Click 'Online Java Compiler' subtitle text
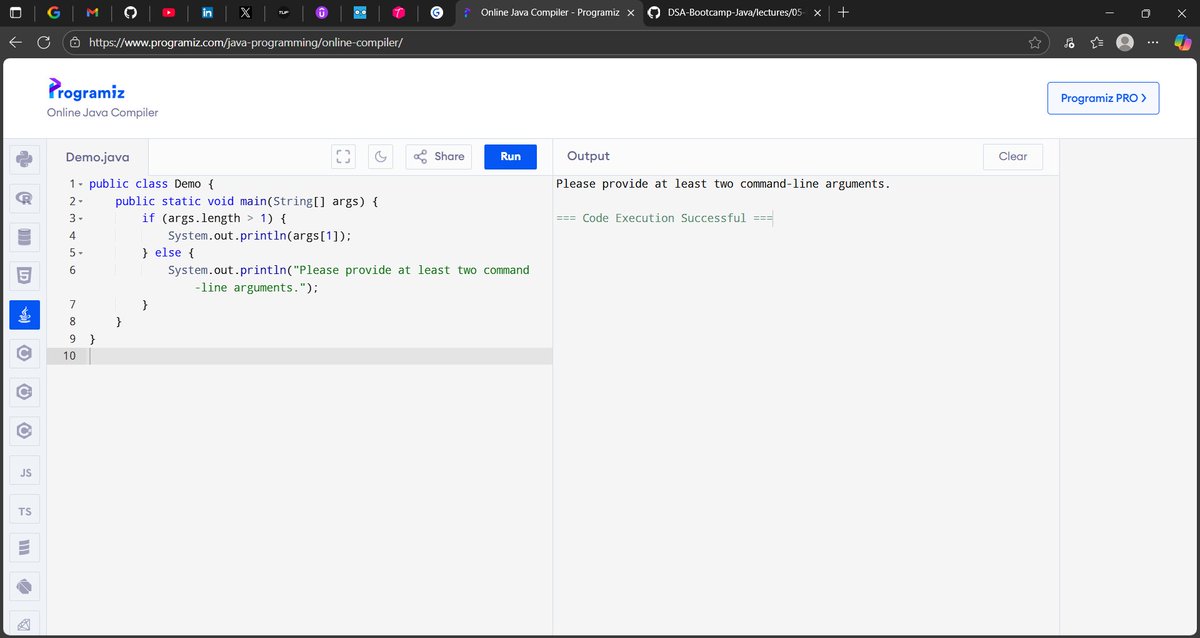 (102, 113)
